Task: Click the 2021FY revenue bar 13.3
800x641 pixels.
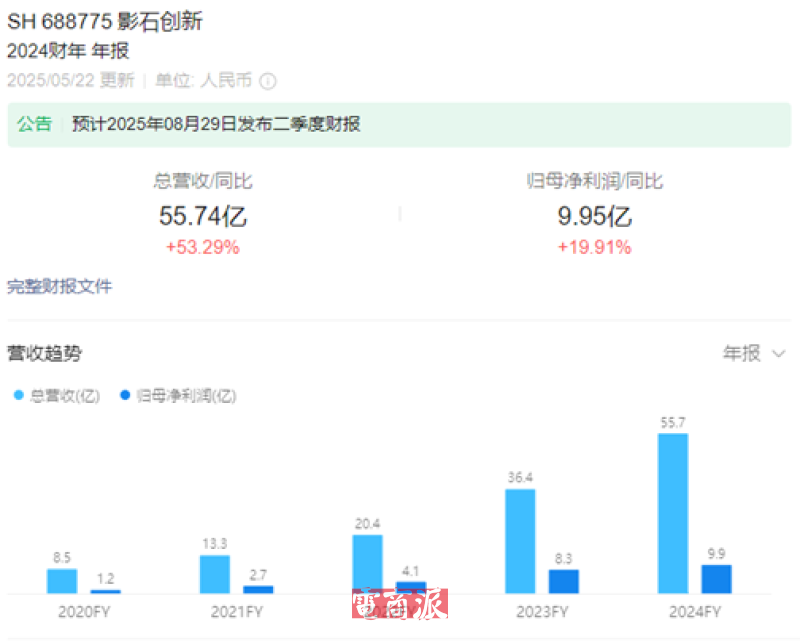Action: [215, 574]
